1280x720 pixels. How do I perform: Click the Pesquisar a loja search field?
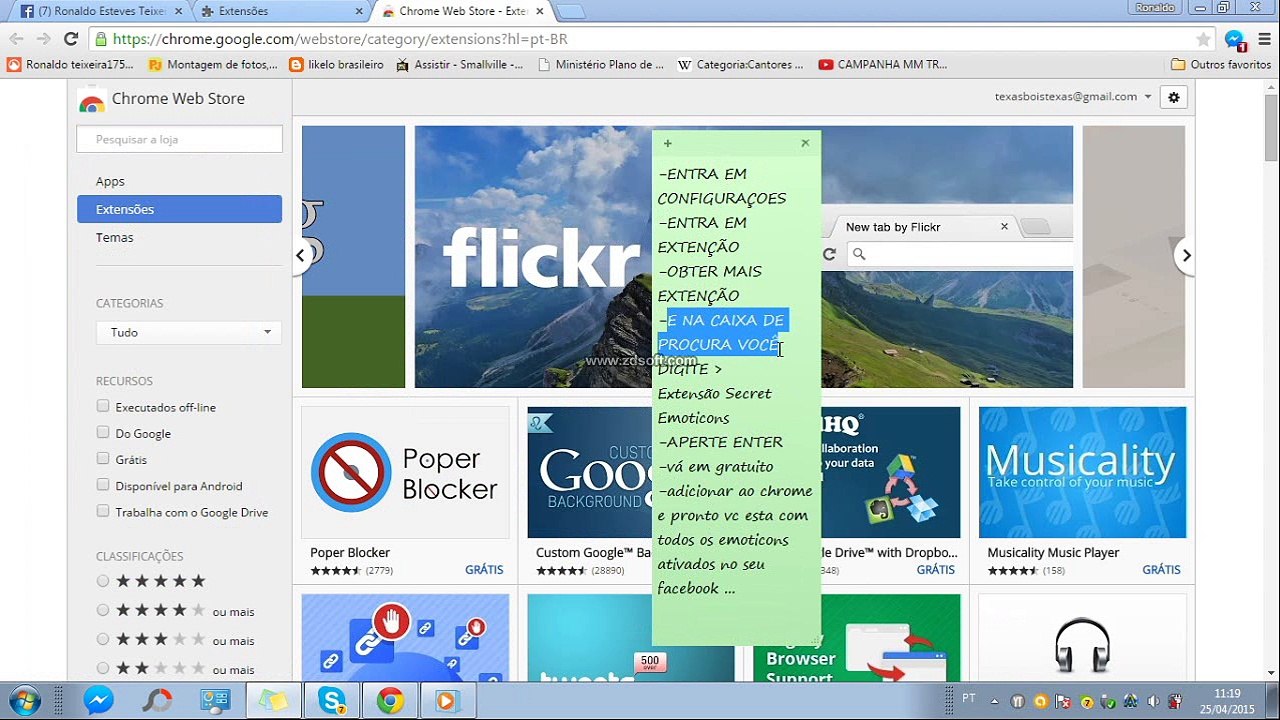click(180, 139)
